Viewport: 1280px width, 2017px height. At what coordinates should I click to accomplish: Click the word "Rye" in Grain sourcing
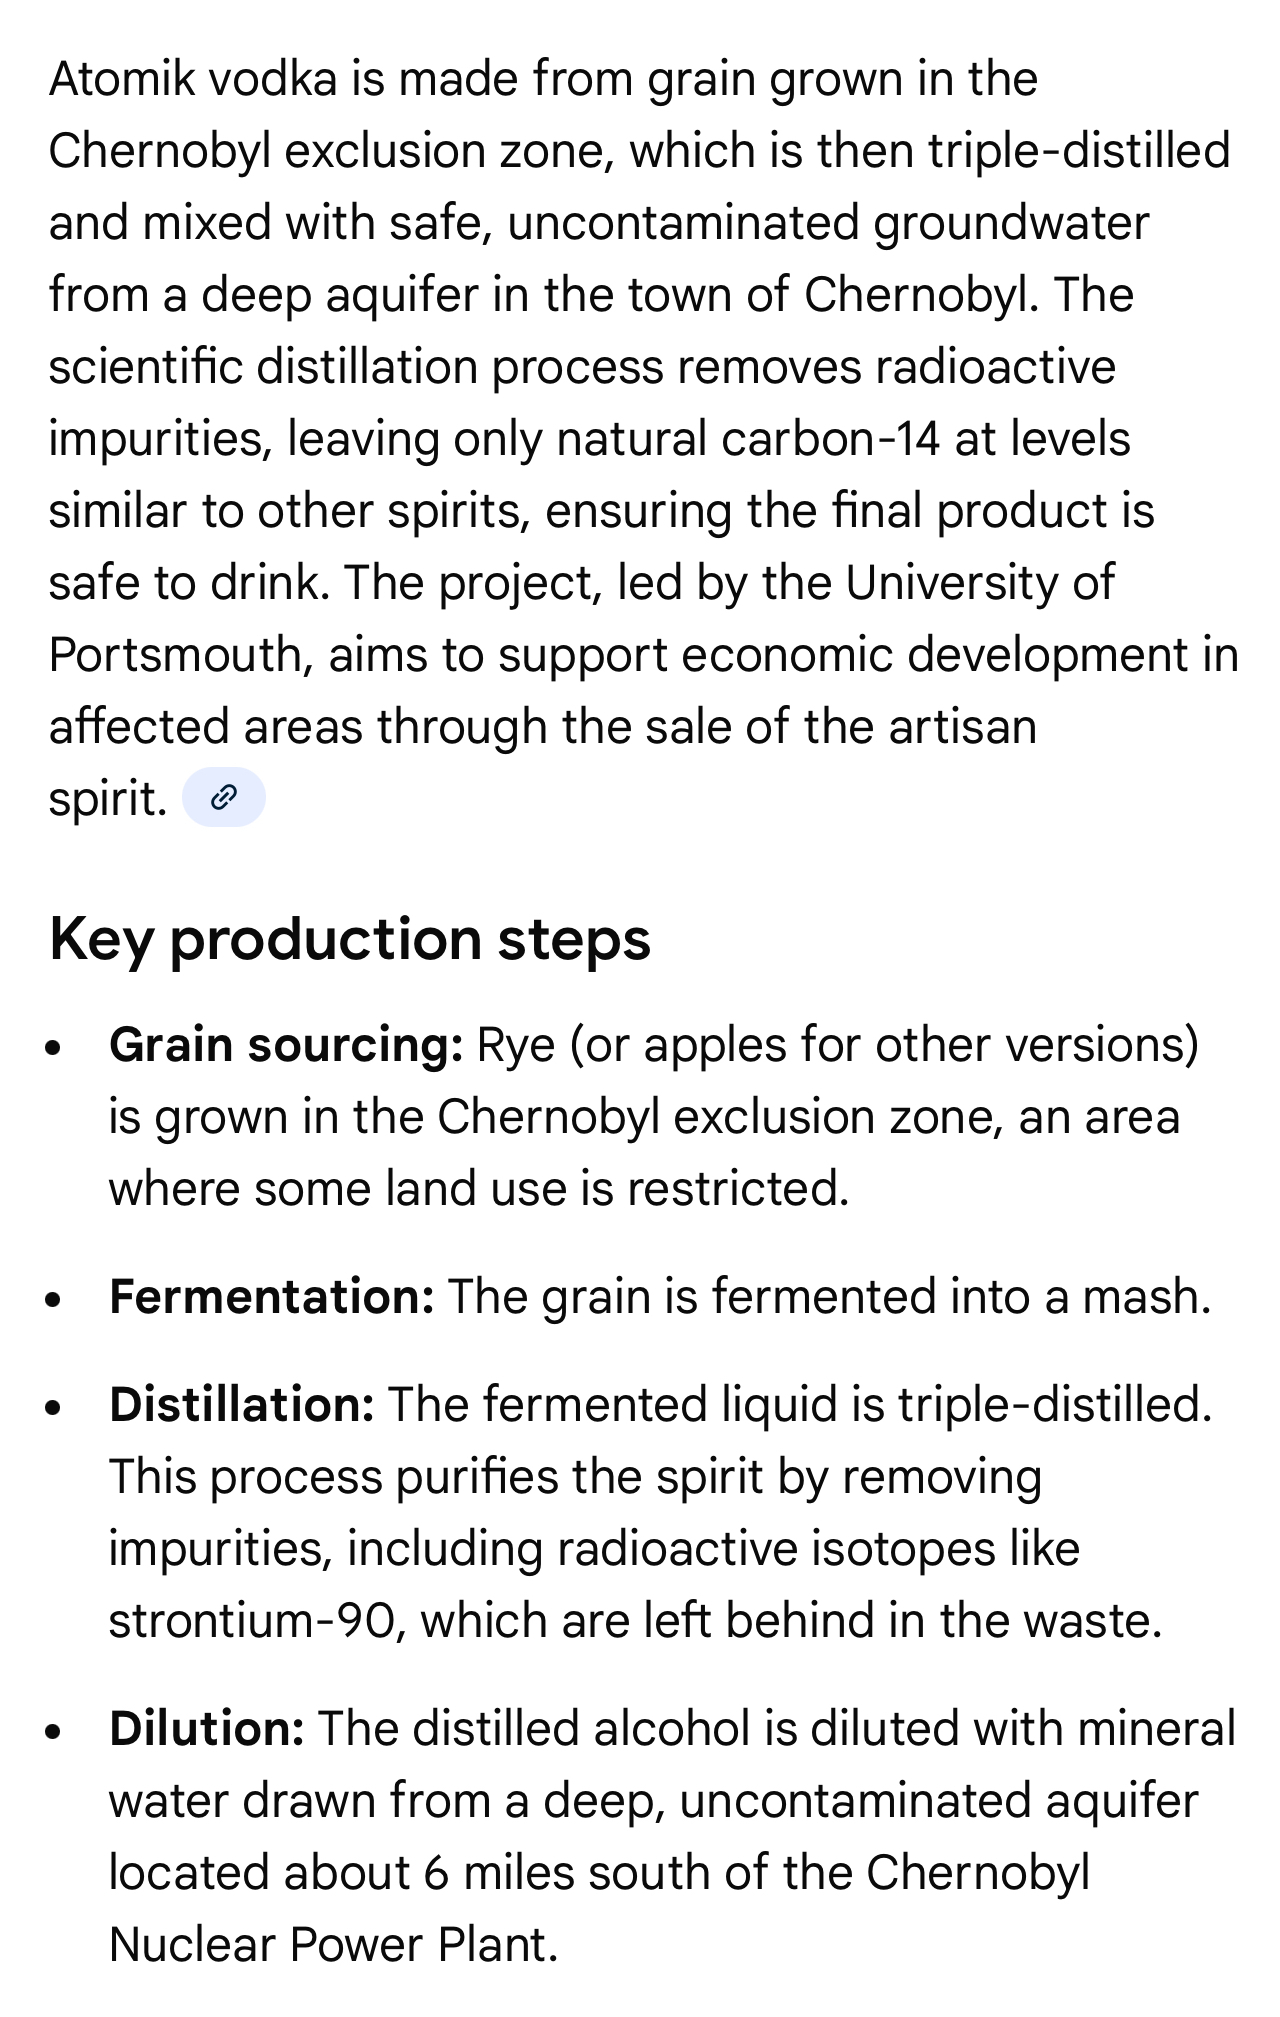tap(516, 1045)
